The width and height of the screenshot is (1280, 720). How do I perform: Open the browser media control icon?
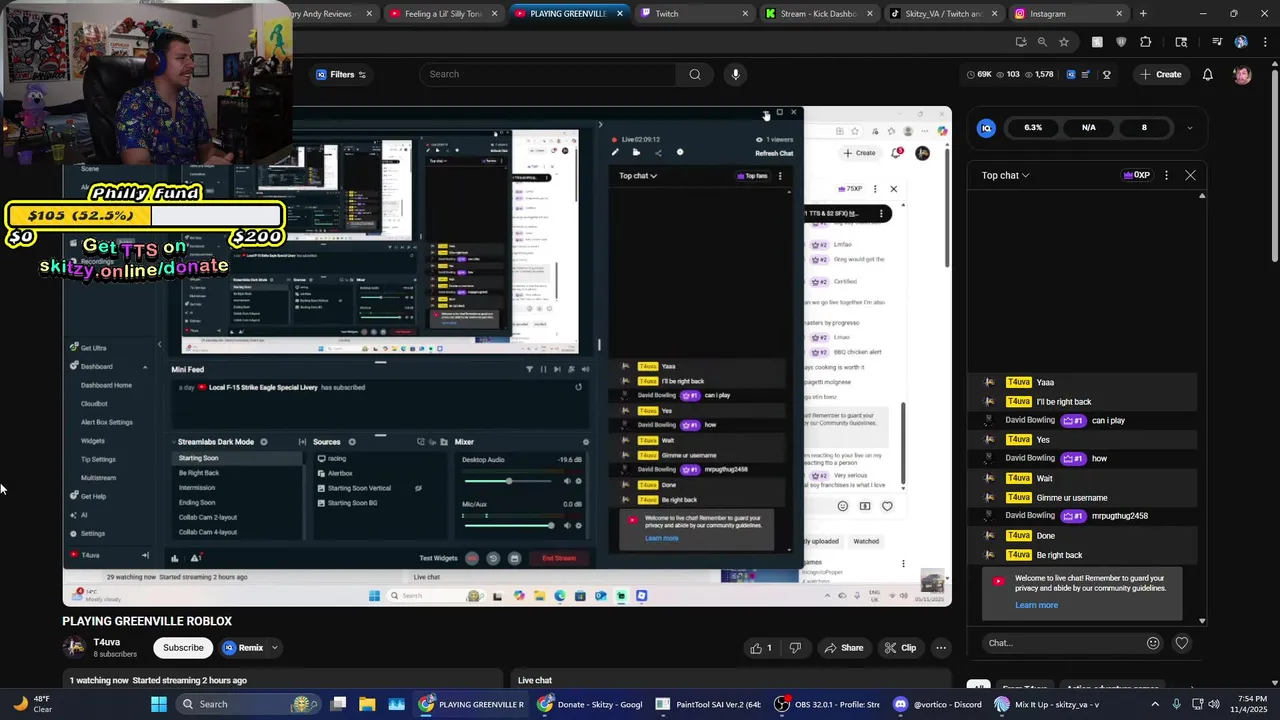(x=1217, y=42)
